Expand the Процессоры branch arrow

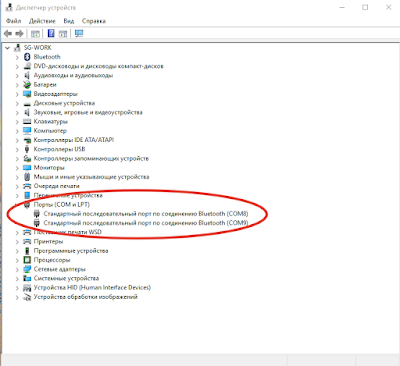point(17,260)
